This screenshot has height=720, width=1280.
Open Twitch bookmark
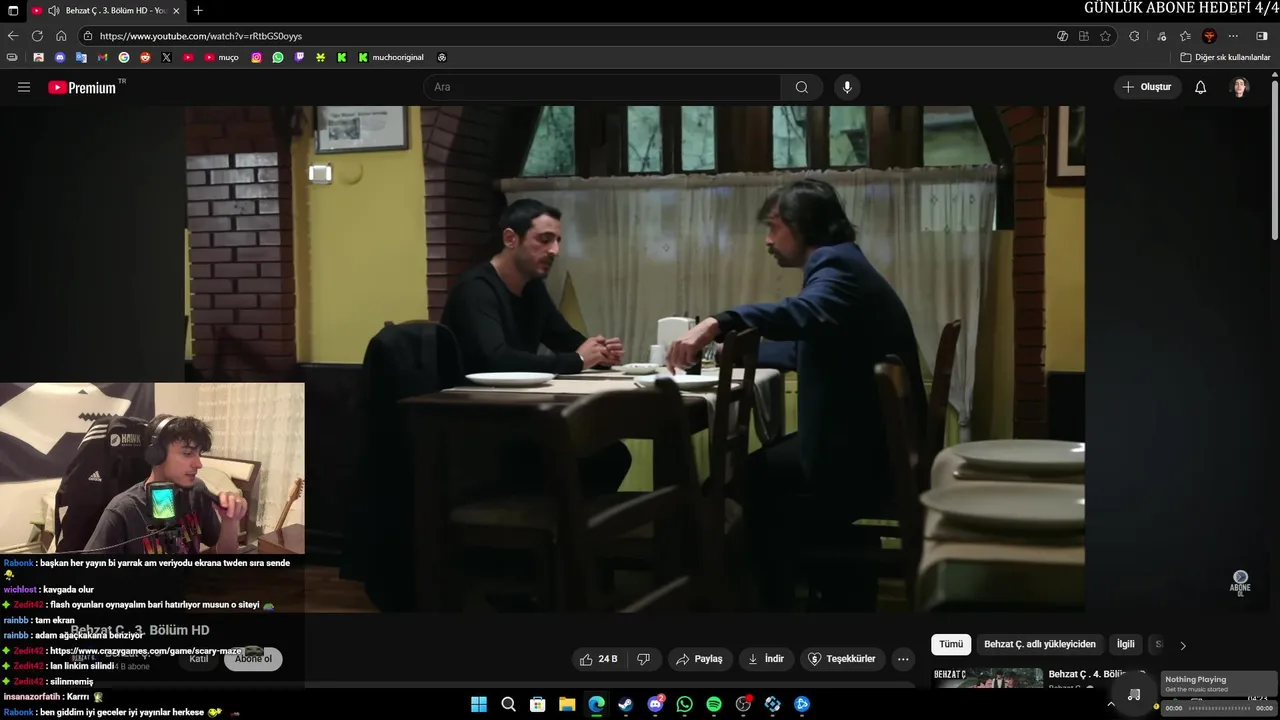pyautogui.click(x=299, y=57)
